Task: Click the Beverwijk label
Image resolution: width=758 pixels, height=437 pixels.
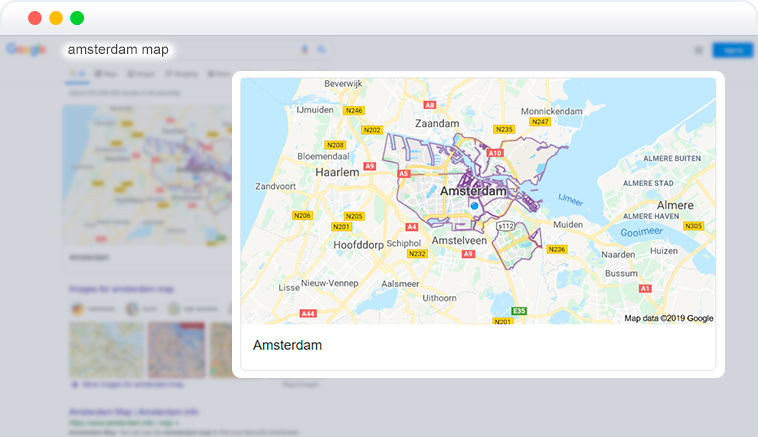Action: [x=343, y=84]
